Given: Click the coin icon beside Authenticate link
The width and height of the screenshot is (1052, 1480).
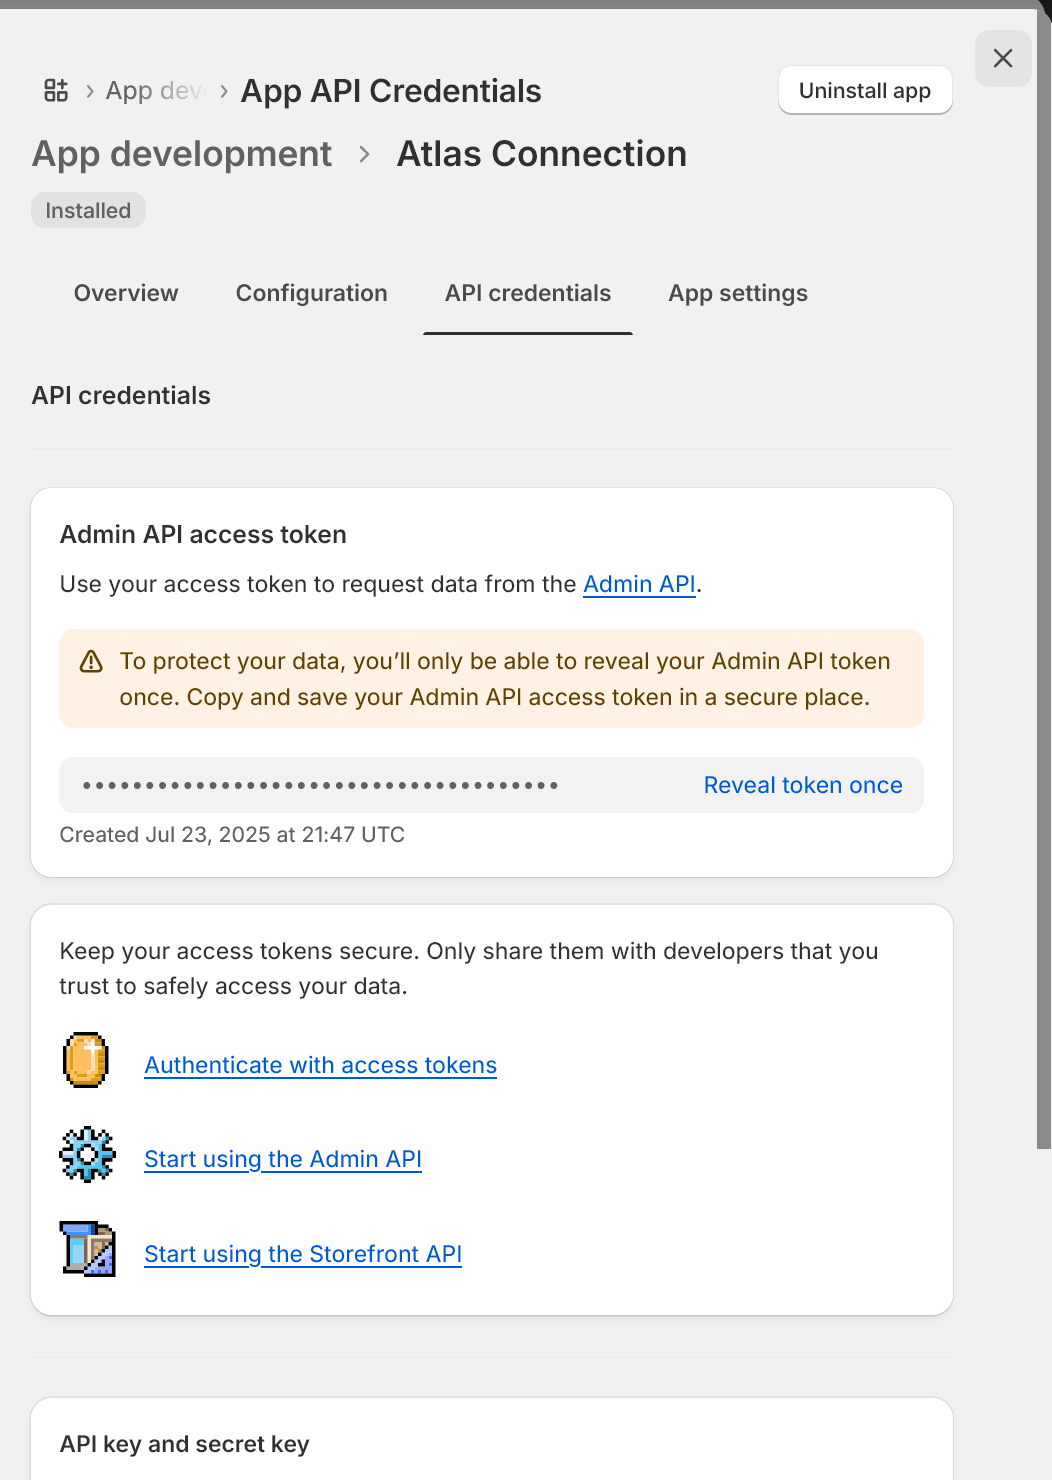Looking at the screenshot, I should [x=86, y=1060].
